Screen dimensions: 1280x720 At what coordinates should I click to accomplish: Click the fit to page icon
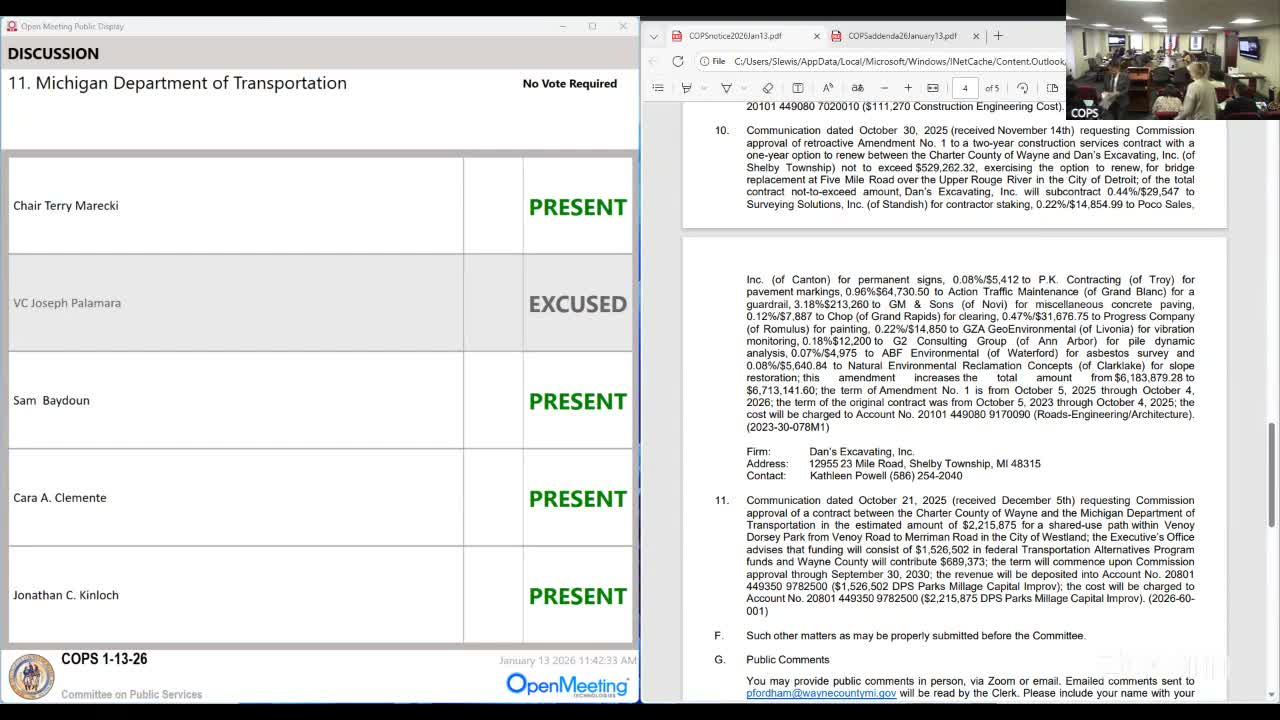click(933, 88)
